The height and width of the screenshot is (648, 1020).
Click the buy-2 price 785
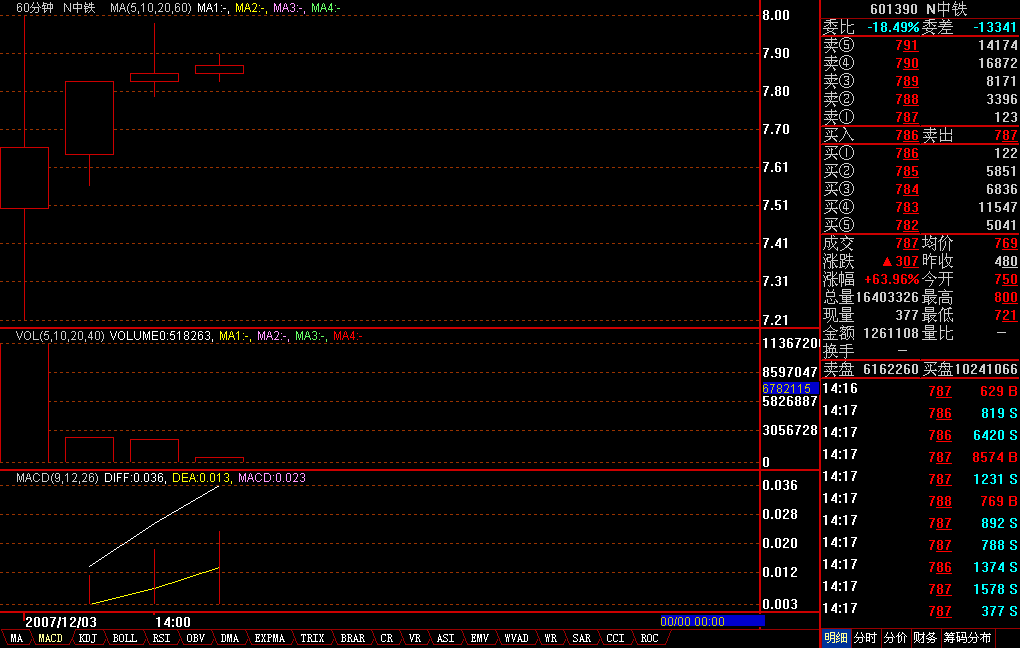(x=906, y=172)
